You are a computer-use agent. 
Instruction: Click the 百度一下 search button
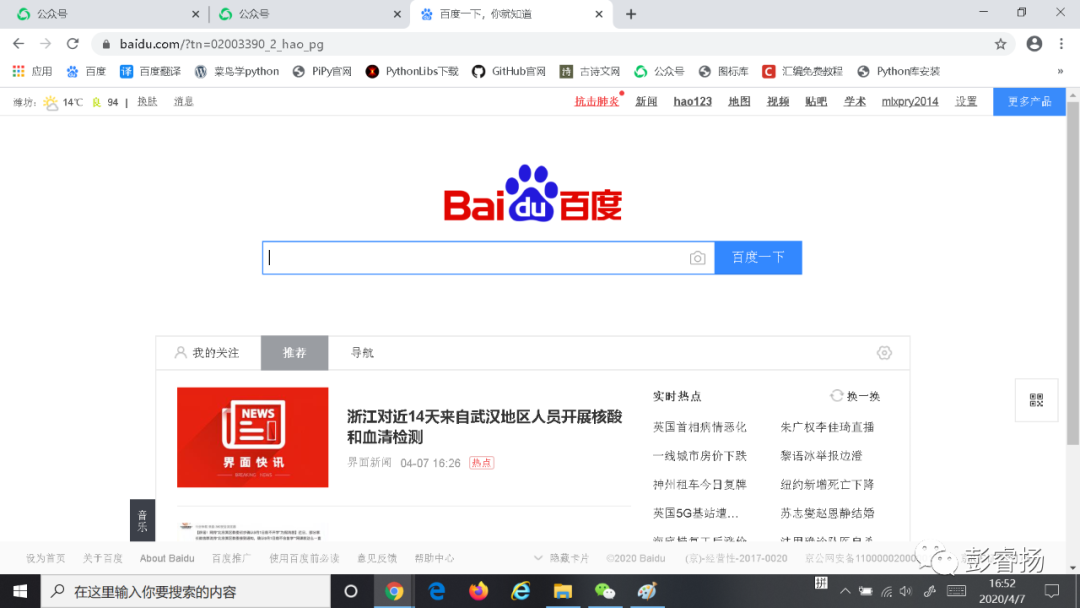point(758,258)
